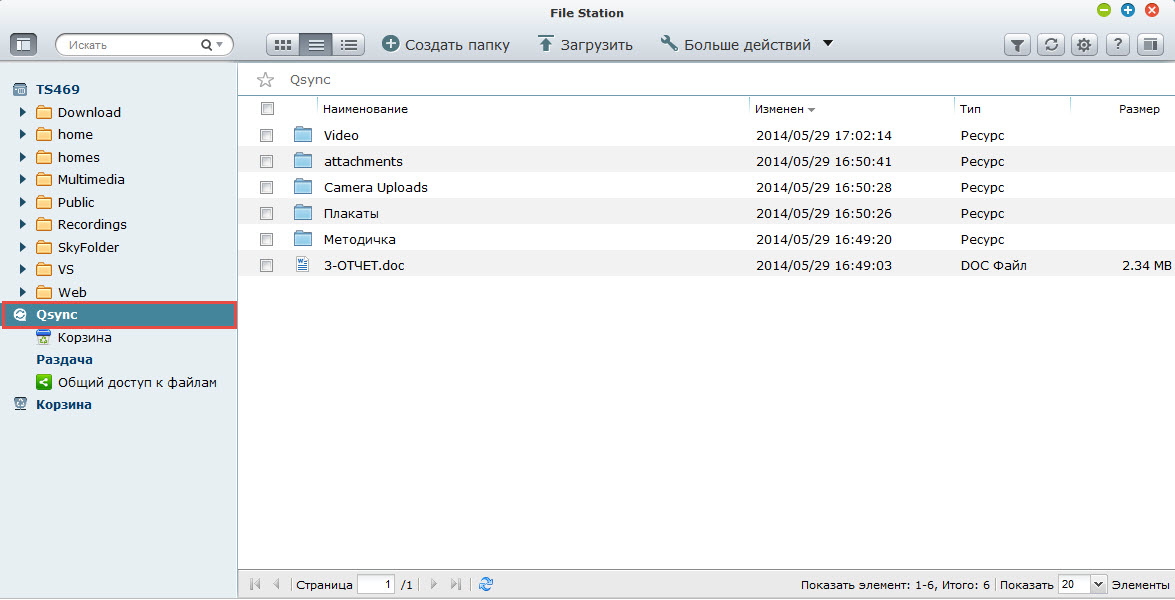
Task: Open the More actions dropdown arrow
Action: tap(828, 43)
